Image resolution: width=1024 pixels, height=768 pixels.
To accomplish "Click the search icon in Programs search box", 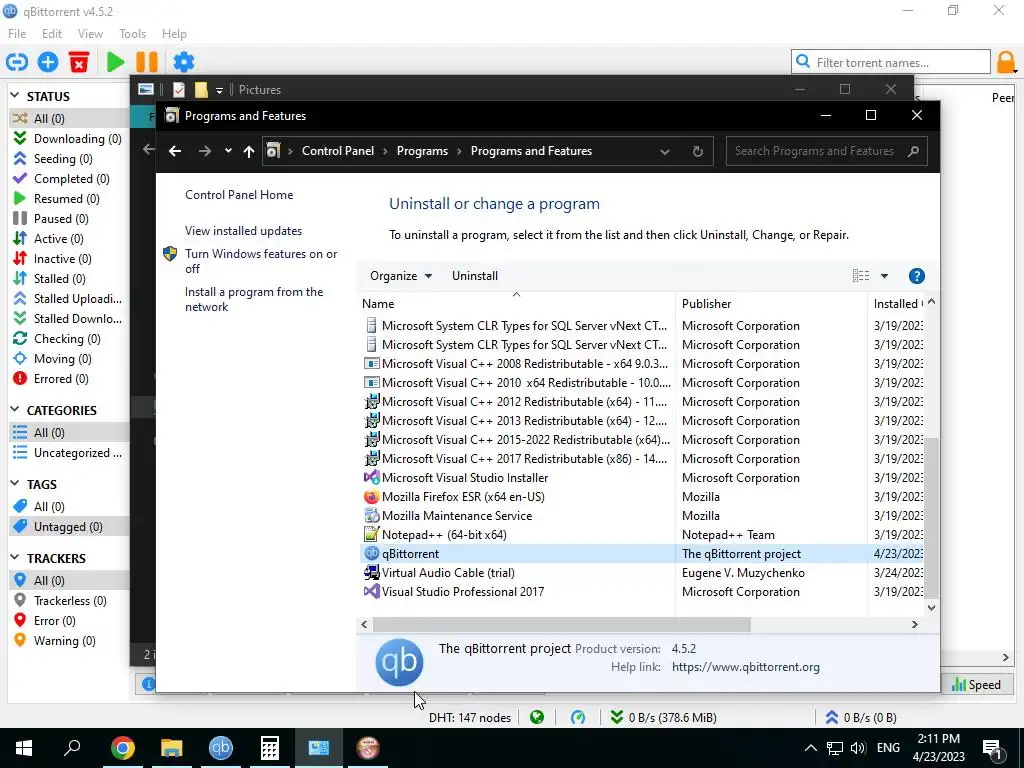I will (x=913, y=152).
